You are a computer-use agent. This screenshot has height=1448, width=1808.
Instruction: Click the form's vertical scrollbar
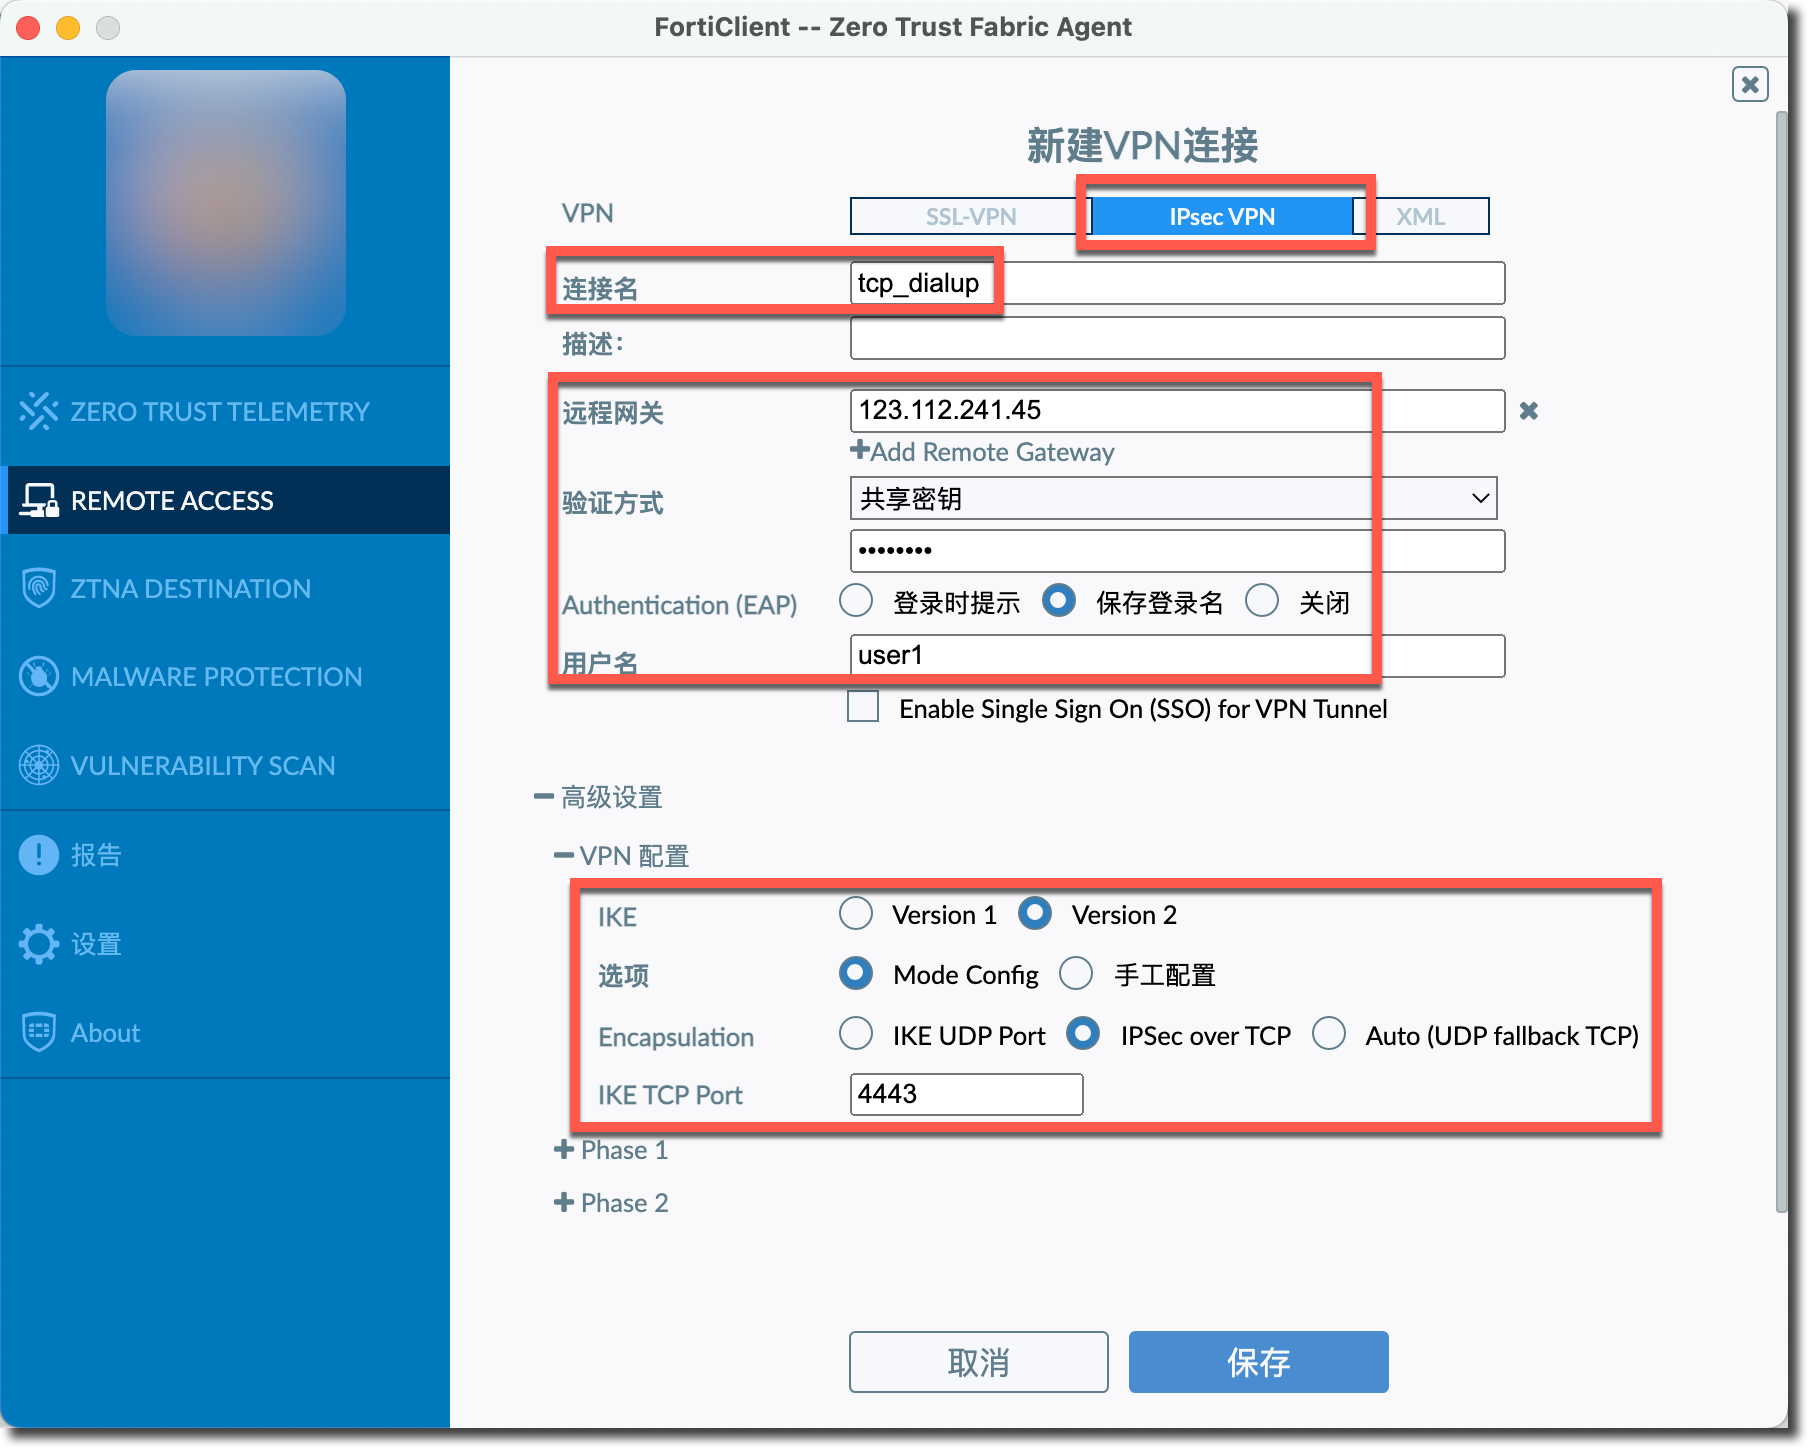1781,660
